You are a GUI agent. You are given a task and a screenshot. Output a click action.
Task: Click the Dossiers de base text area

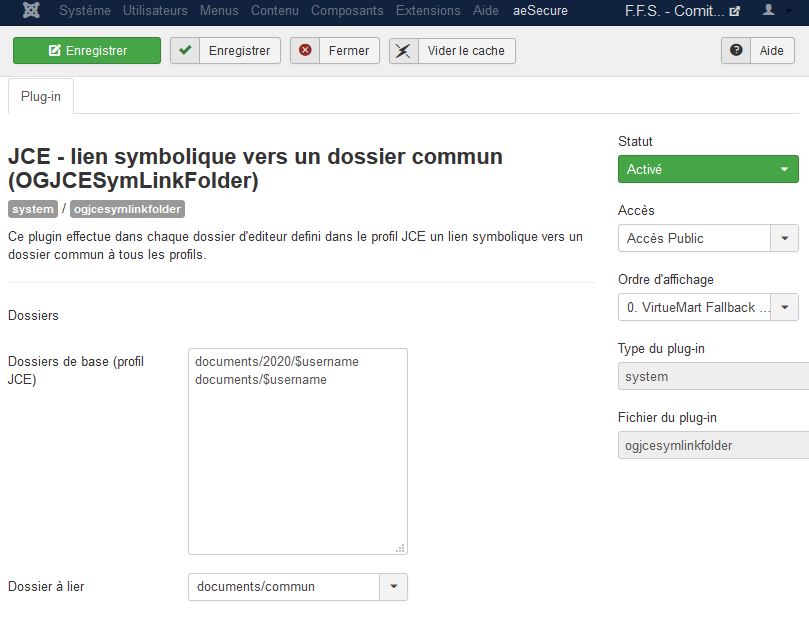(298, 452)
